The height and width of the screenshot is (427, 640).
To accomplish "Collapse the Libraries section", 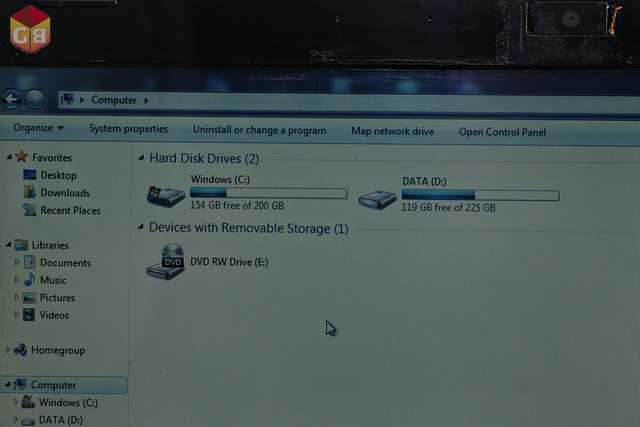I will pyautogui.click(x=9, y=245).
